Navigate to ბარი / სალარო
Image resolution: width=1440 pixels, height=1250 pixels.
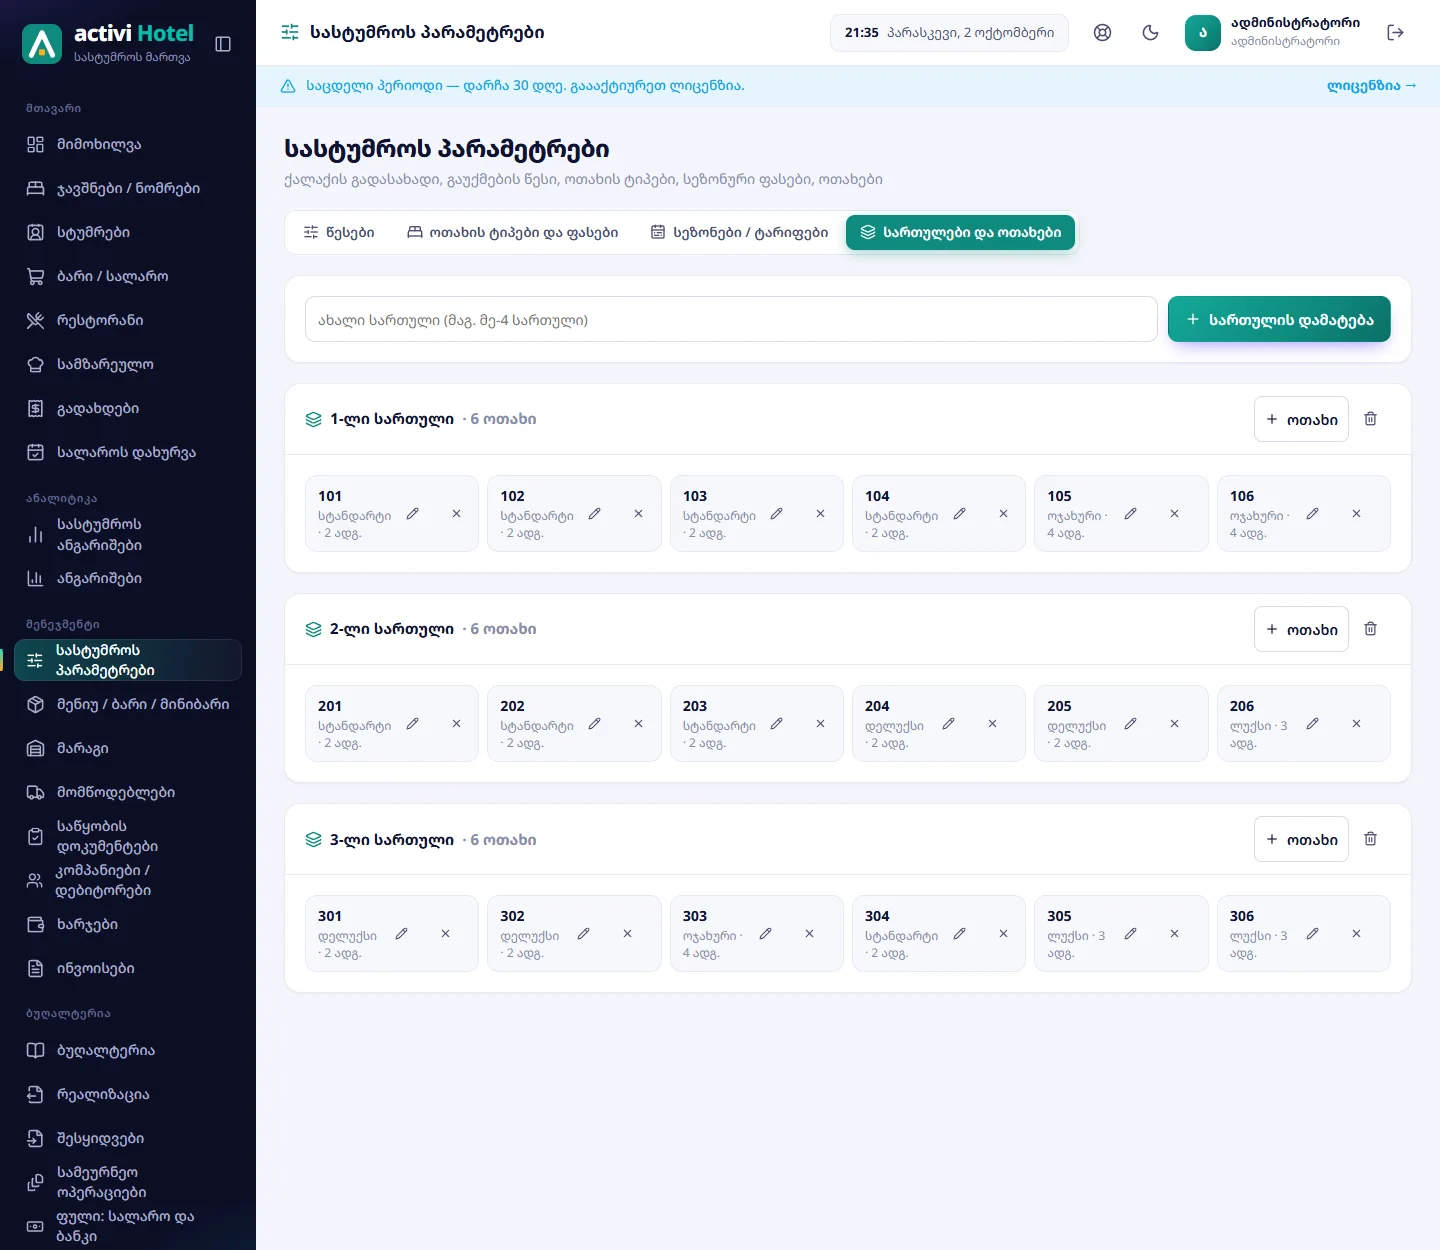pos(128,276)
